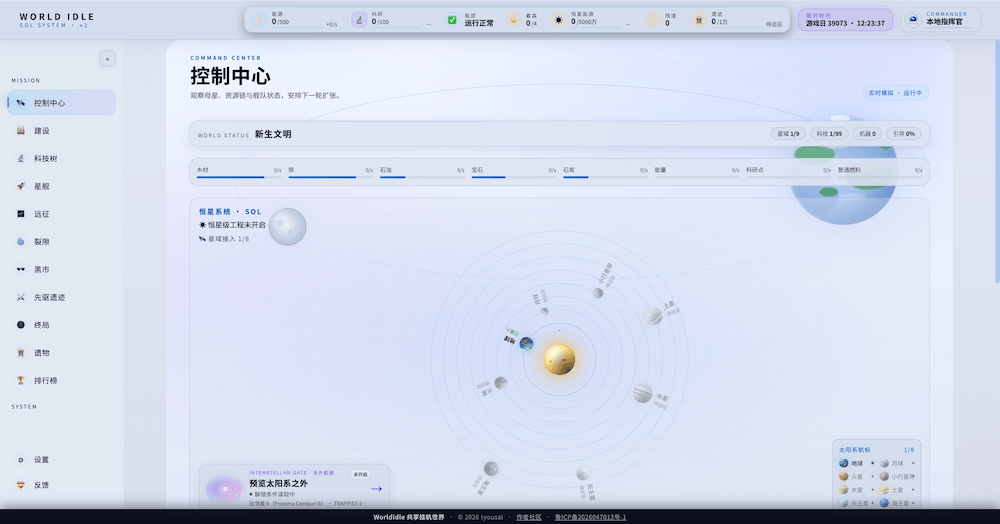
Task: Select 星舰 in the sidebar
Action: coord(62,186)
